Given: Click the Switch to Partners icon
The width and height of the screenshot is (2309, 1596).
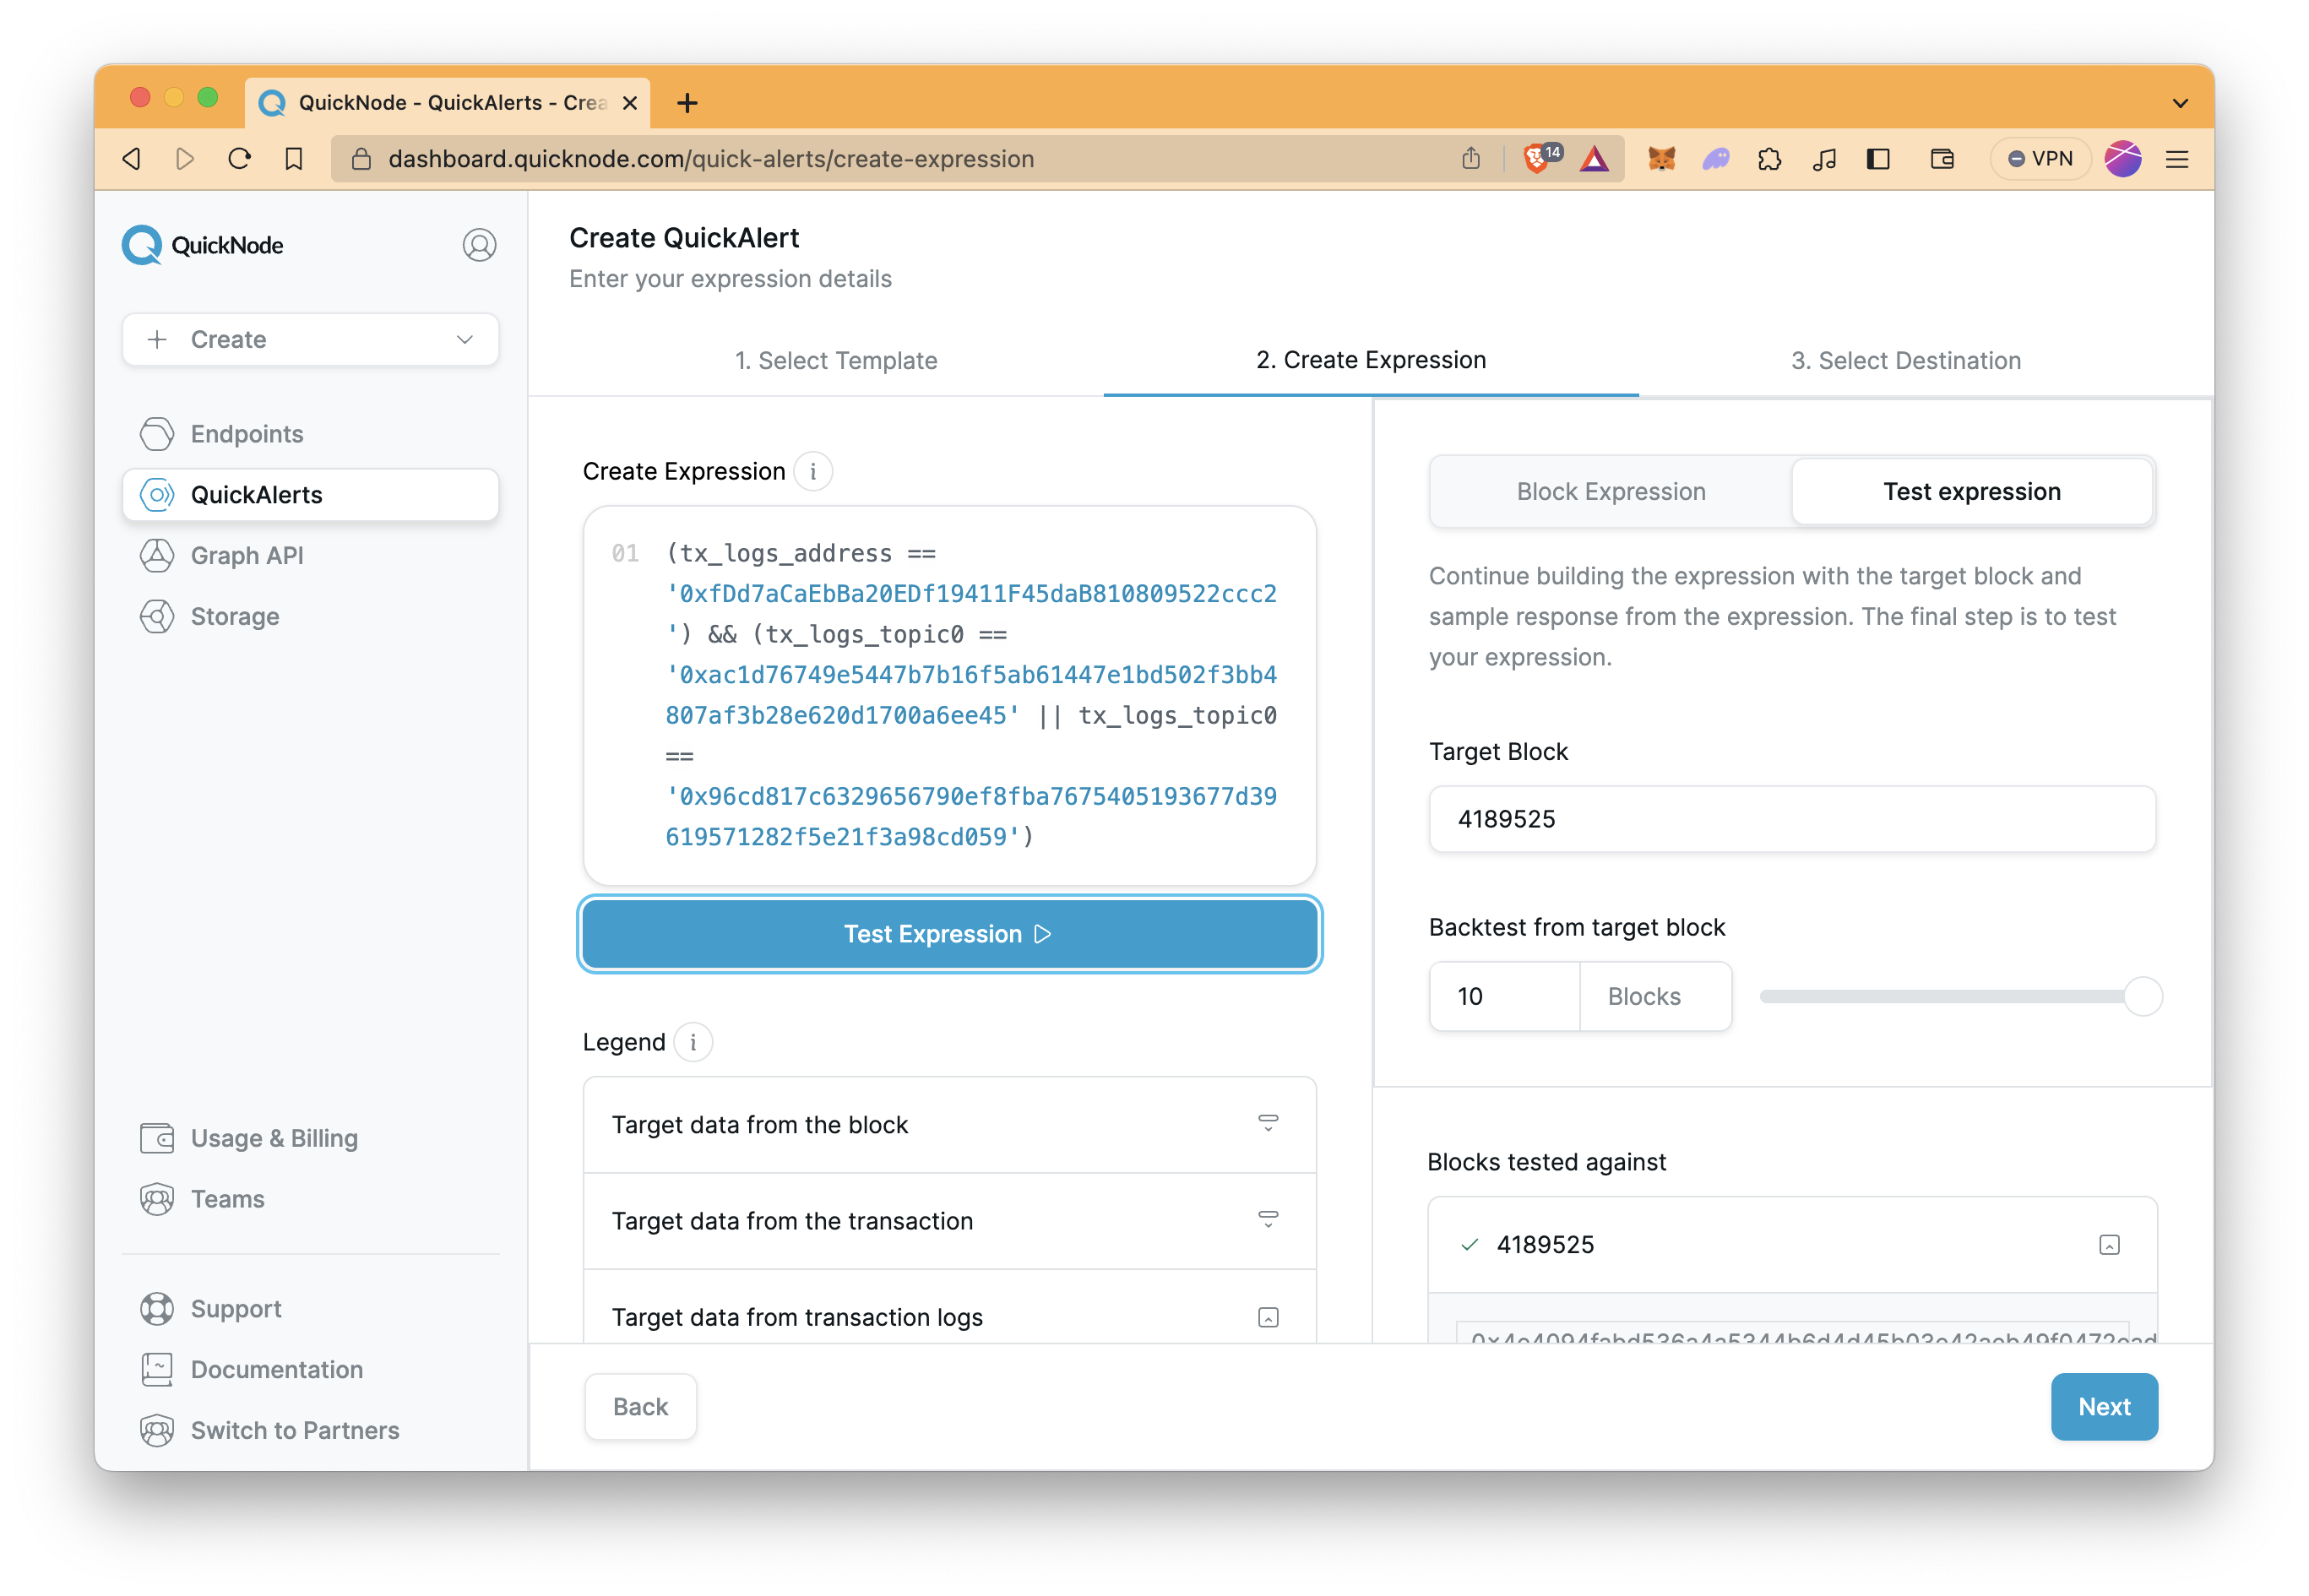Looking at the screenshot, I should (157, 1431).
